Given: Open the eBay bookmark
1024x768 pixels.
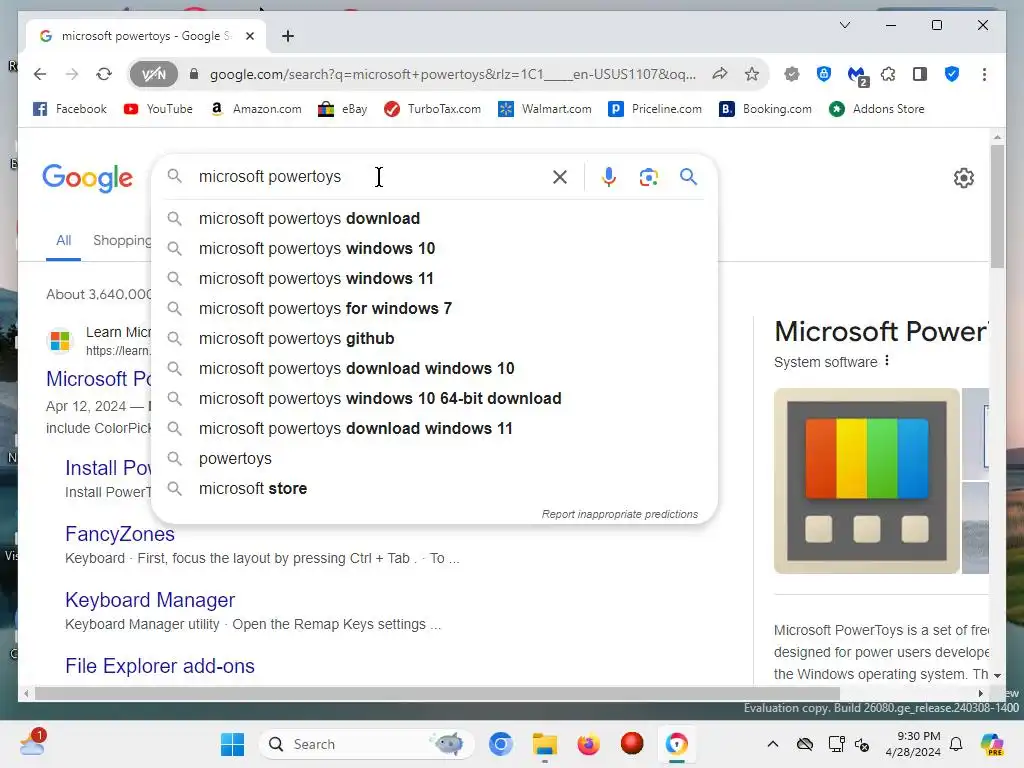Looking at the screenshot, I should [x=343, y=109].
